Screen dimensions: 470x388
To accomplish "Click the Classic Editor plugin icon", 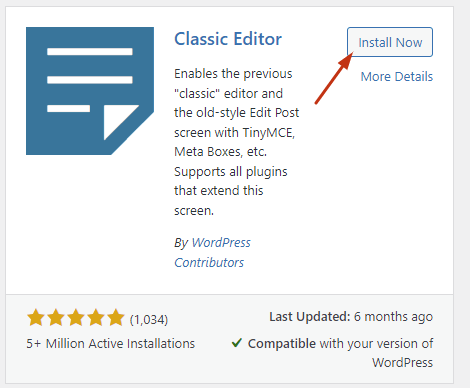I will coord(90,91).
